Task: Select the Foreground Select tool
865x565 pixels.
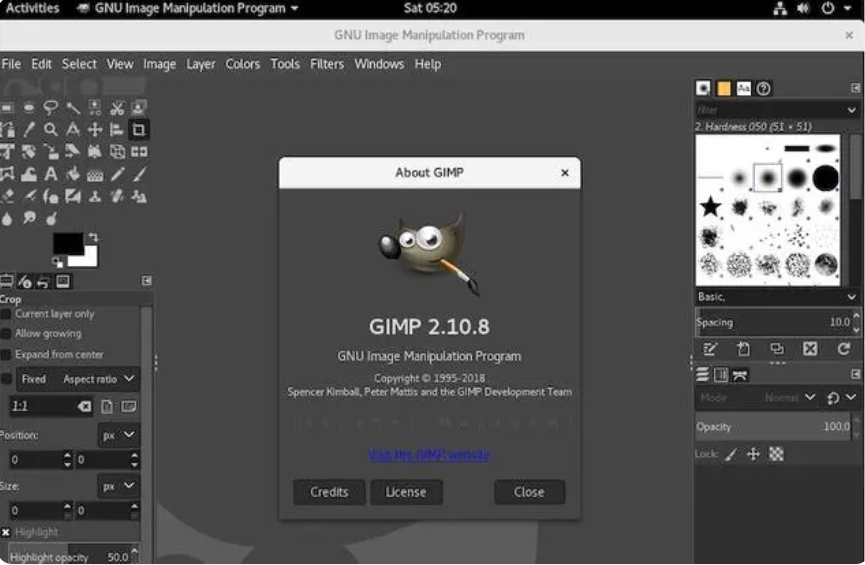Action: pos(139,108)
